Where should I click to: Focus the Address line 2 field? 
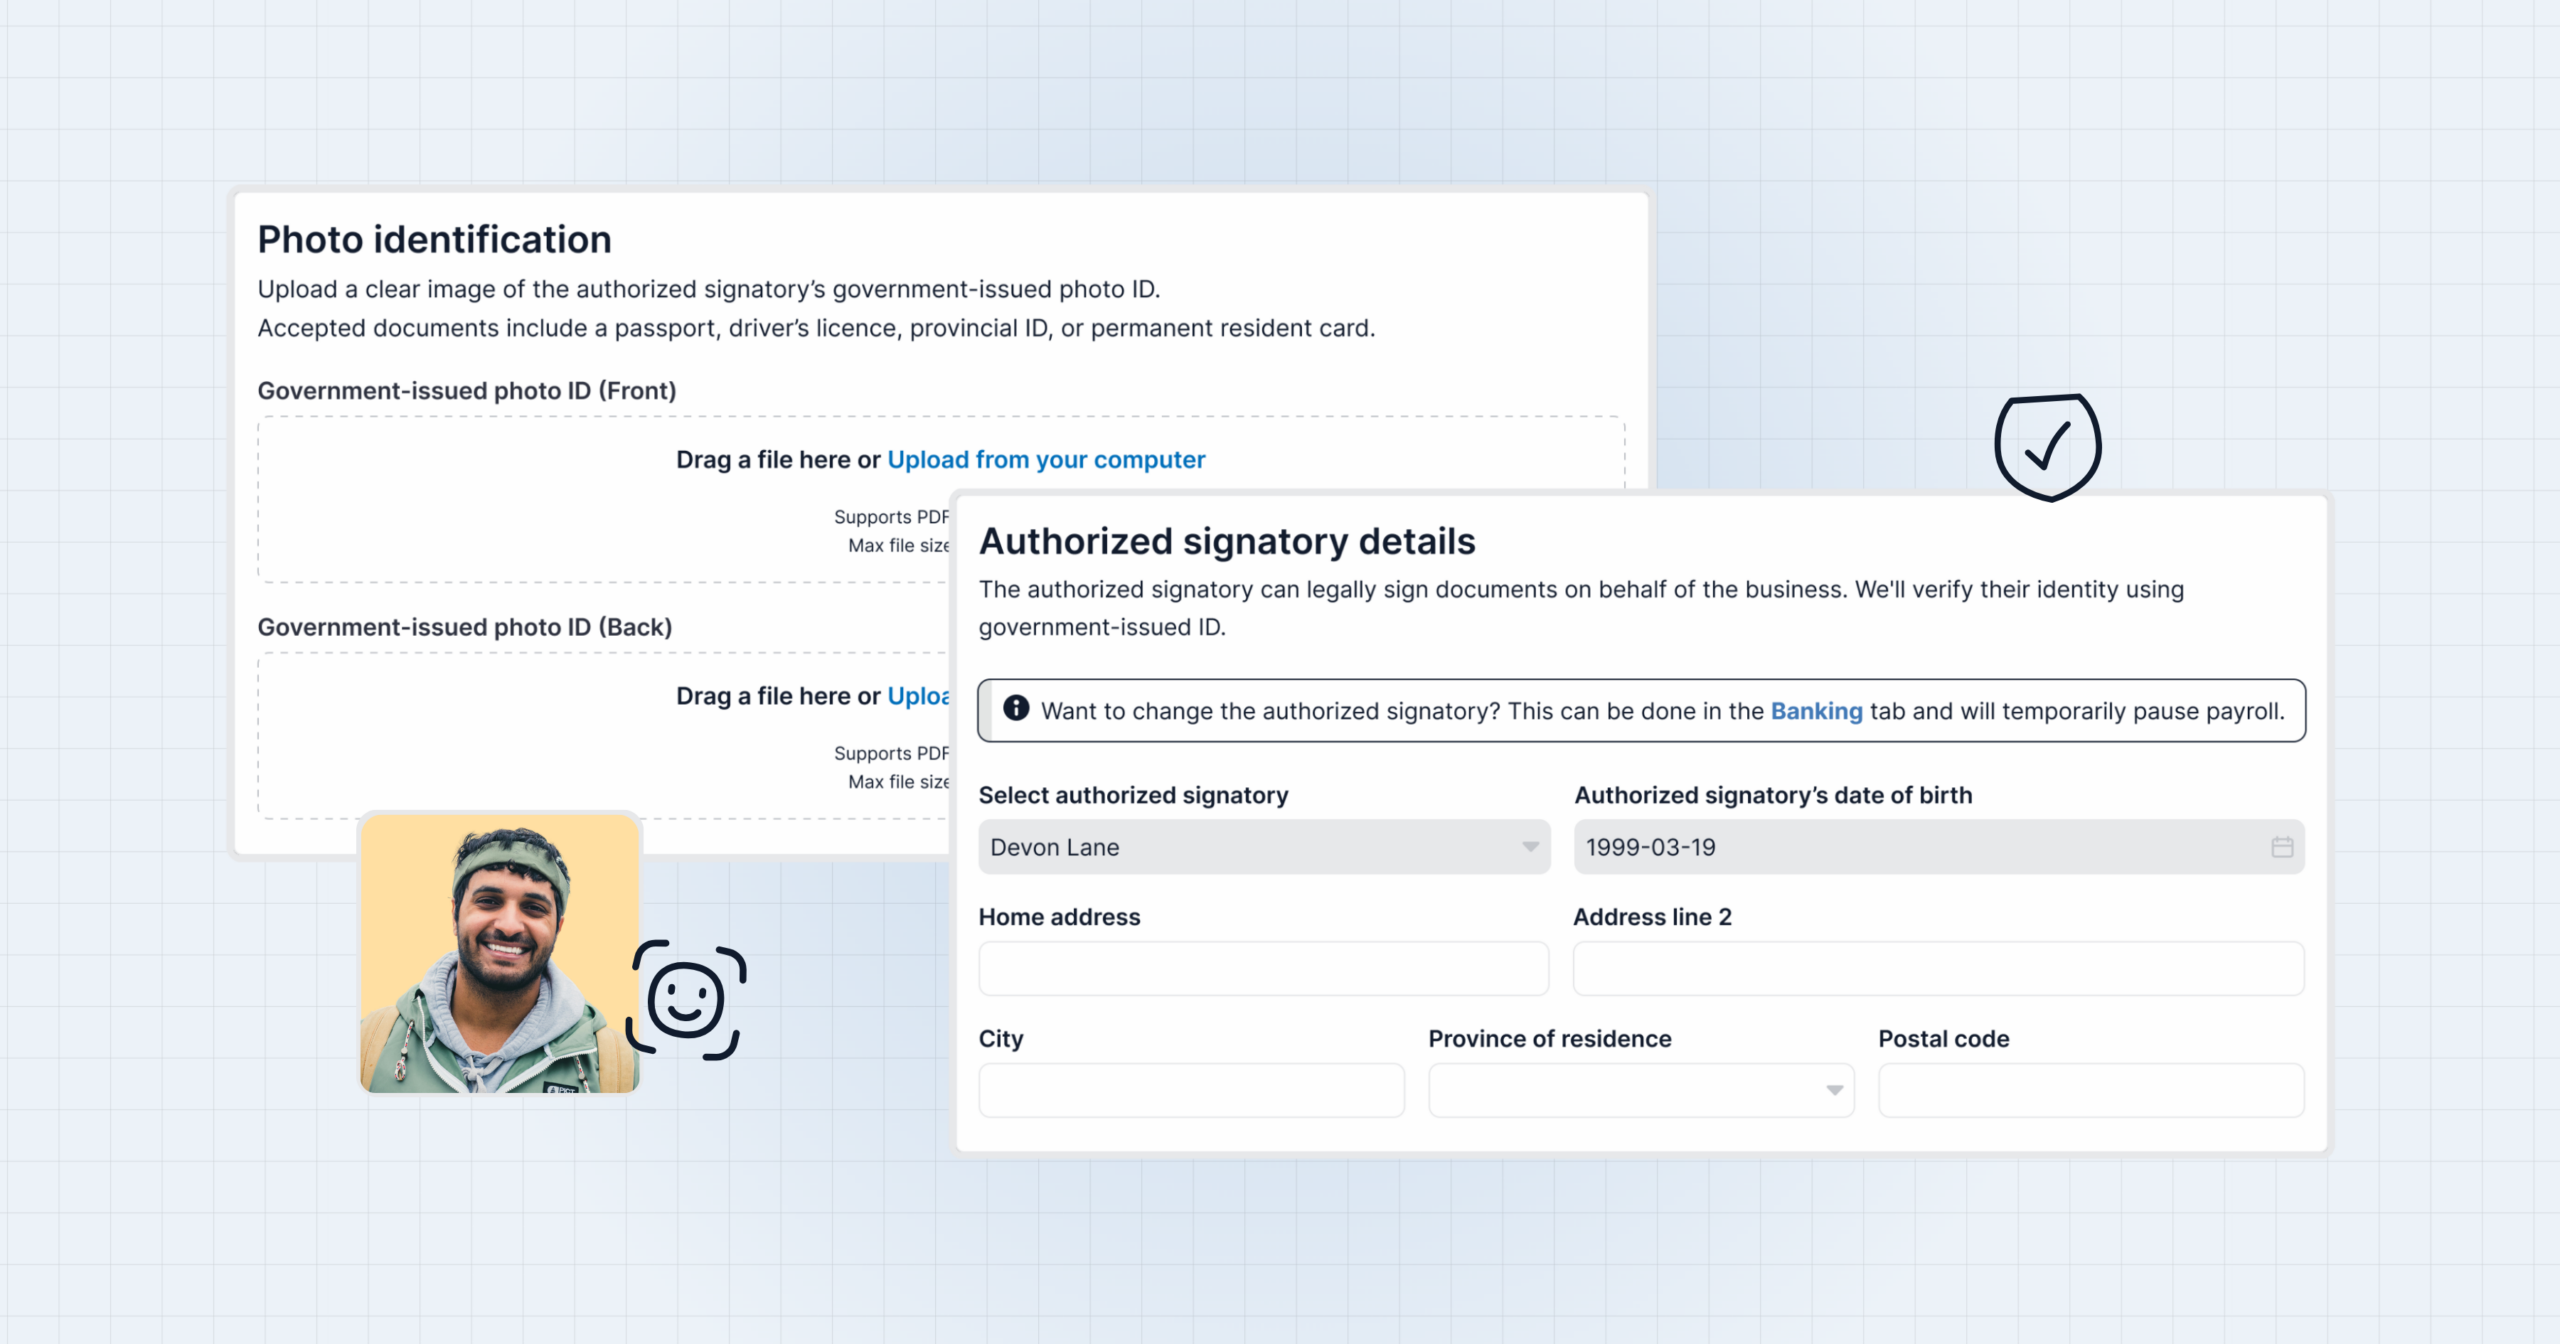click(x=1938, y=968)
